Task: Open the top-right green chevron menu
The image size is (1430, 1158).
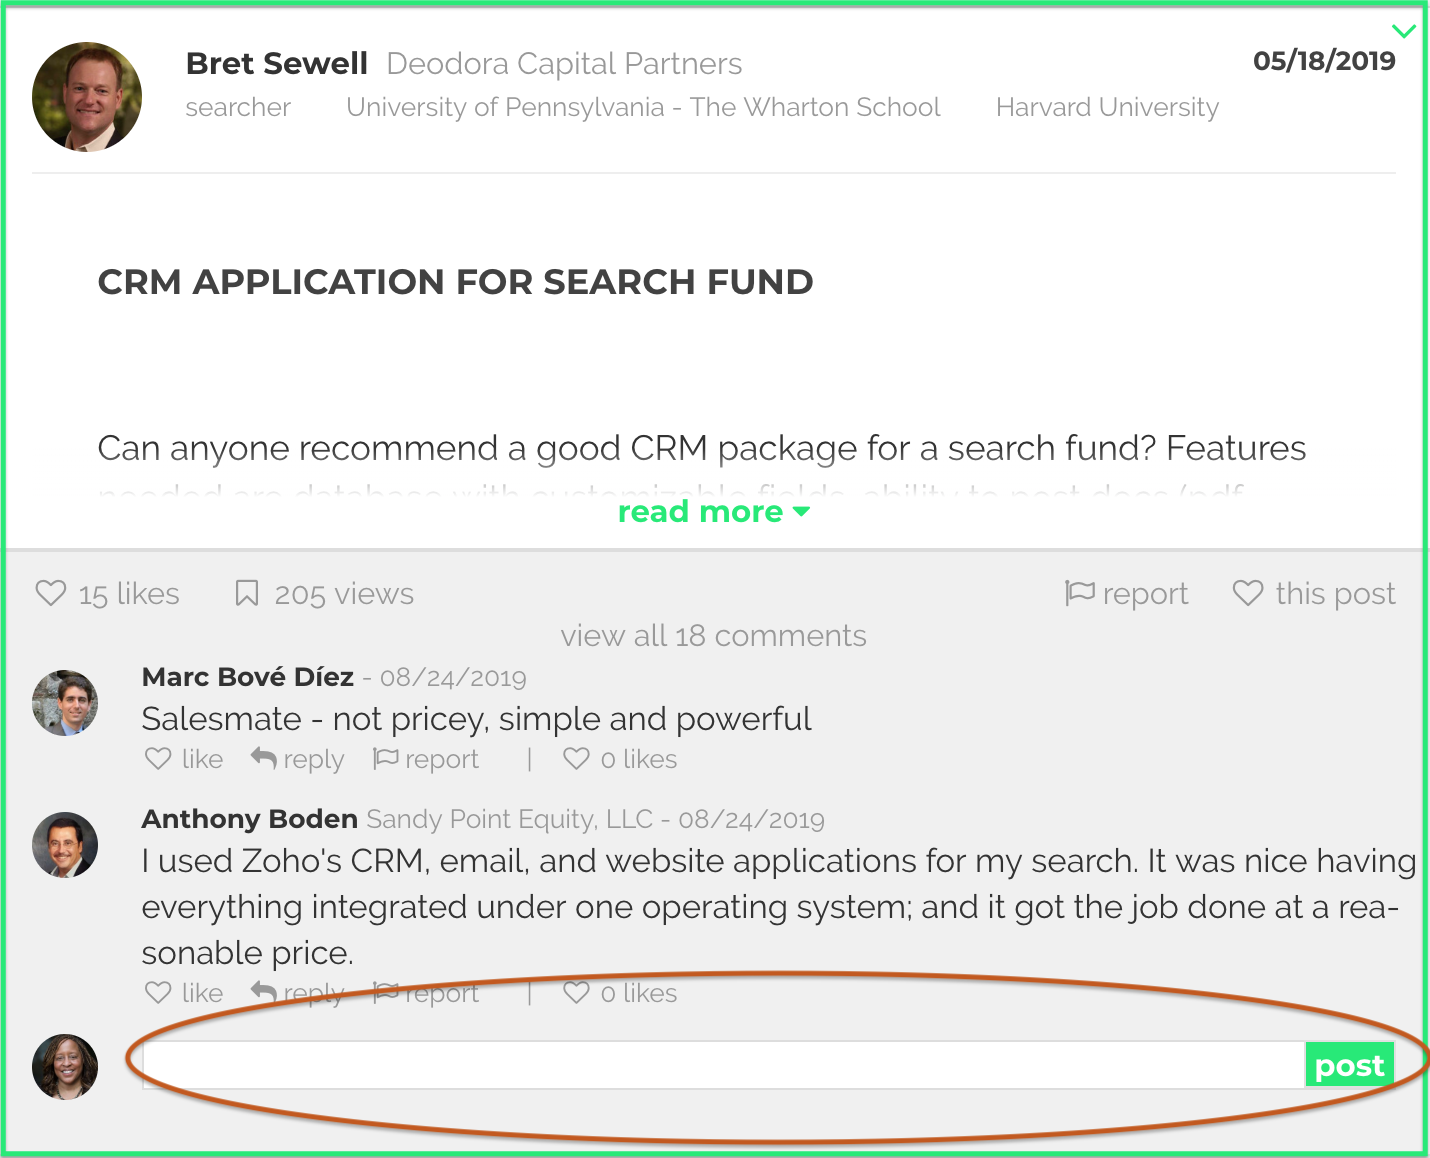Action: 1404,31
